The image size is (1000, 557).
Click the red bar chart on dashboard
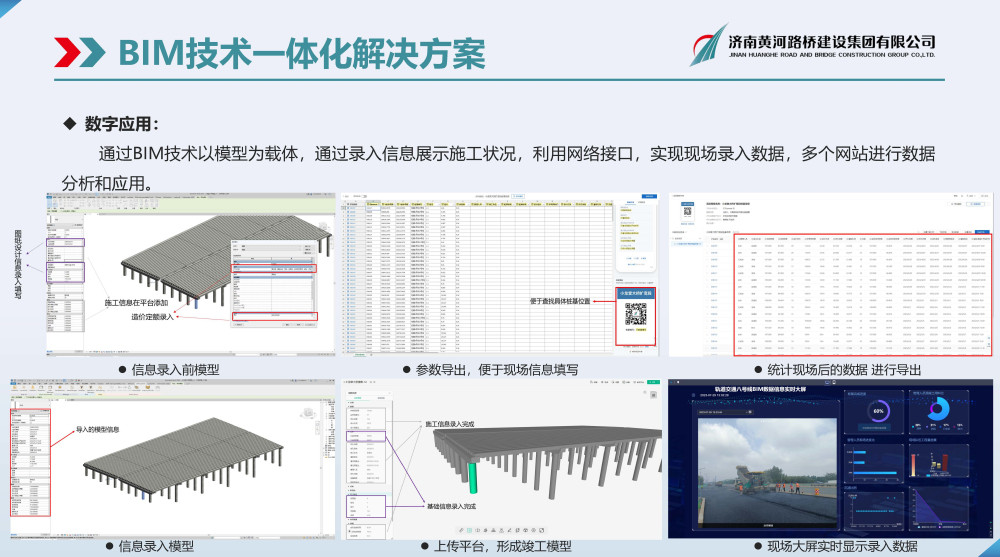point(943,462)
